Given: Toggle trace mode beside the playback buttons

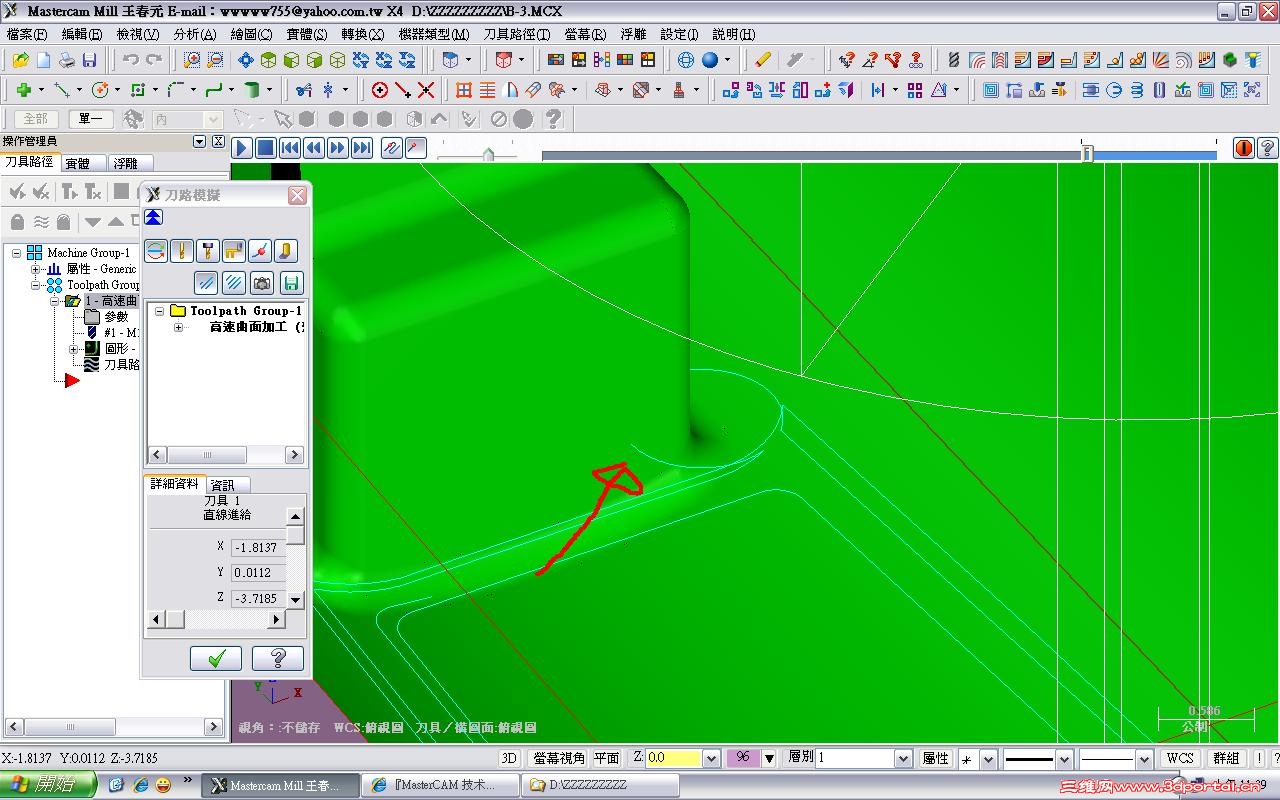Looking at the screenshot, I should click(x=392, y=148).
